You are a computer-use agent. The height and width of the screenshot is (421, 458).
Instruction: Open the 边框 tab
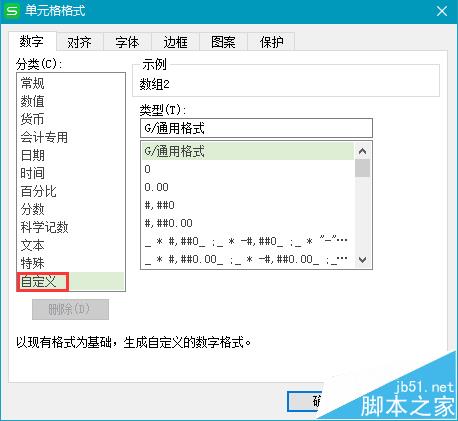(175, 42)
